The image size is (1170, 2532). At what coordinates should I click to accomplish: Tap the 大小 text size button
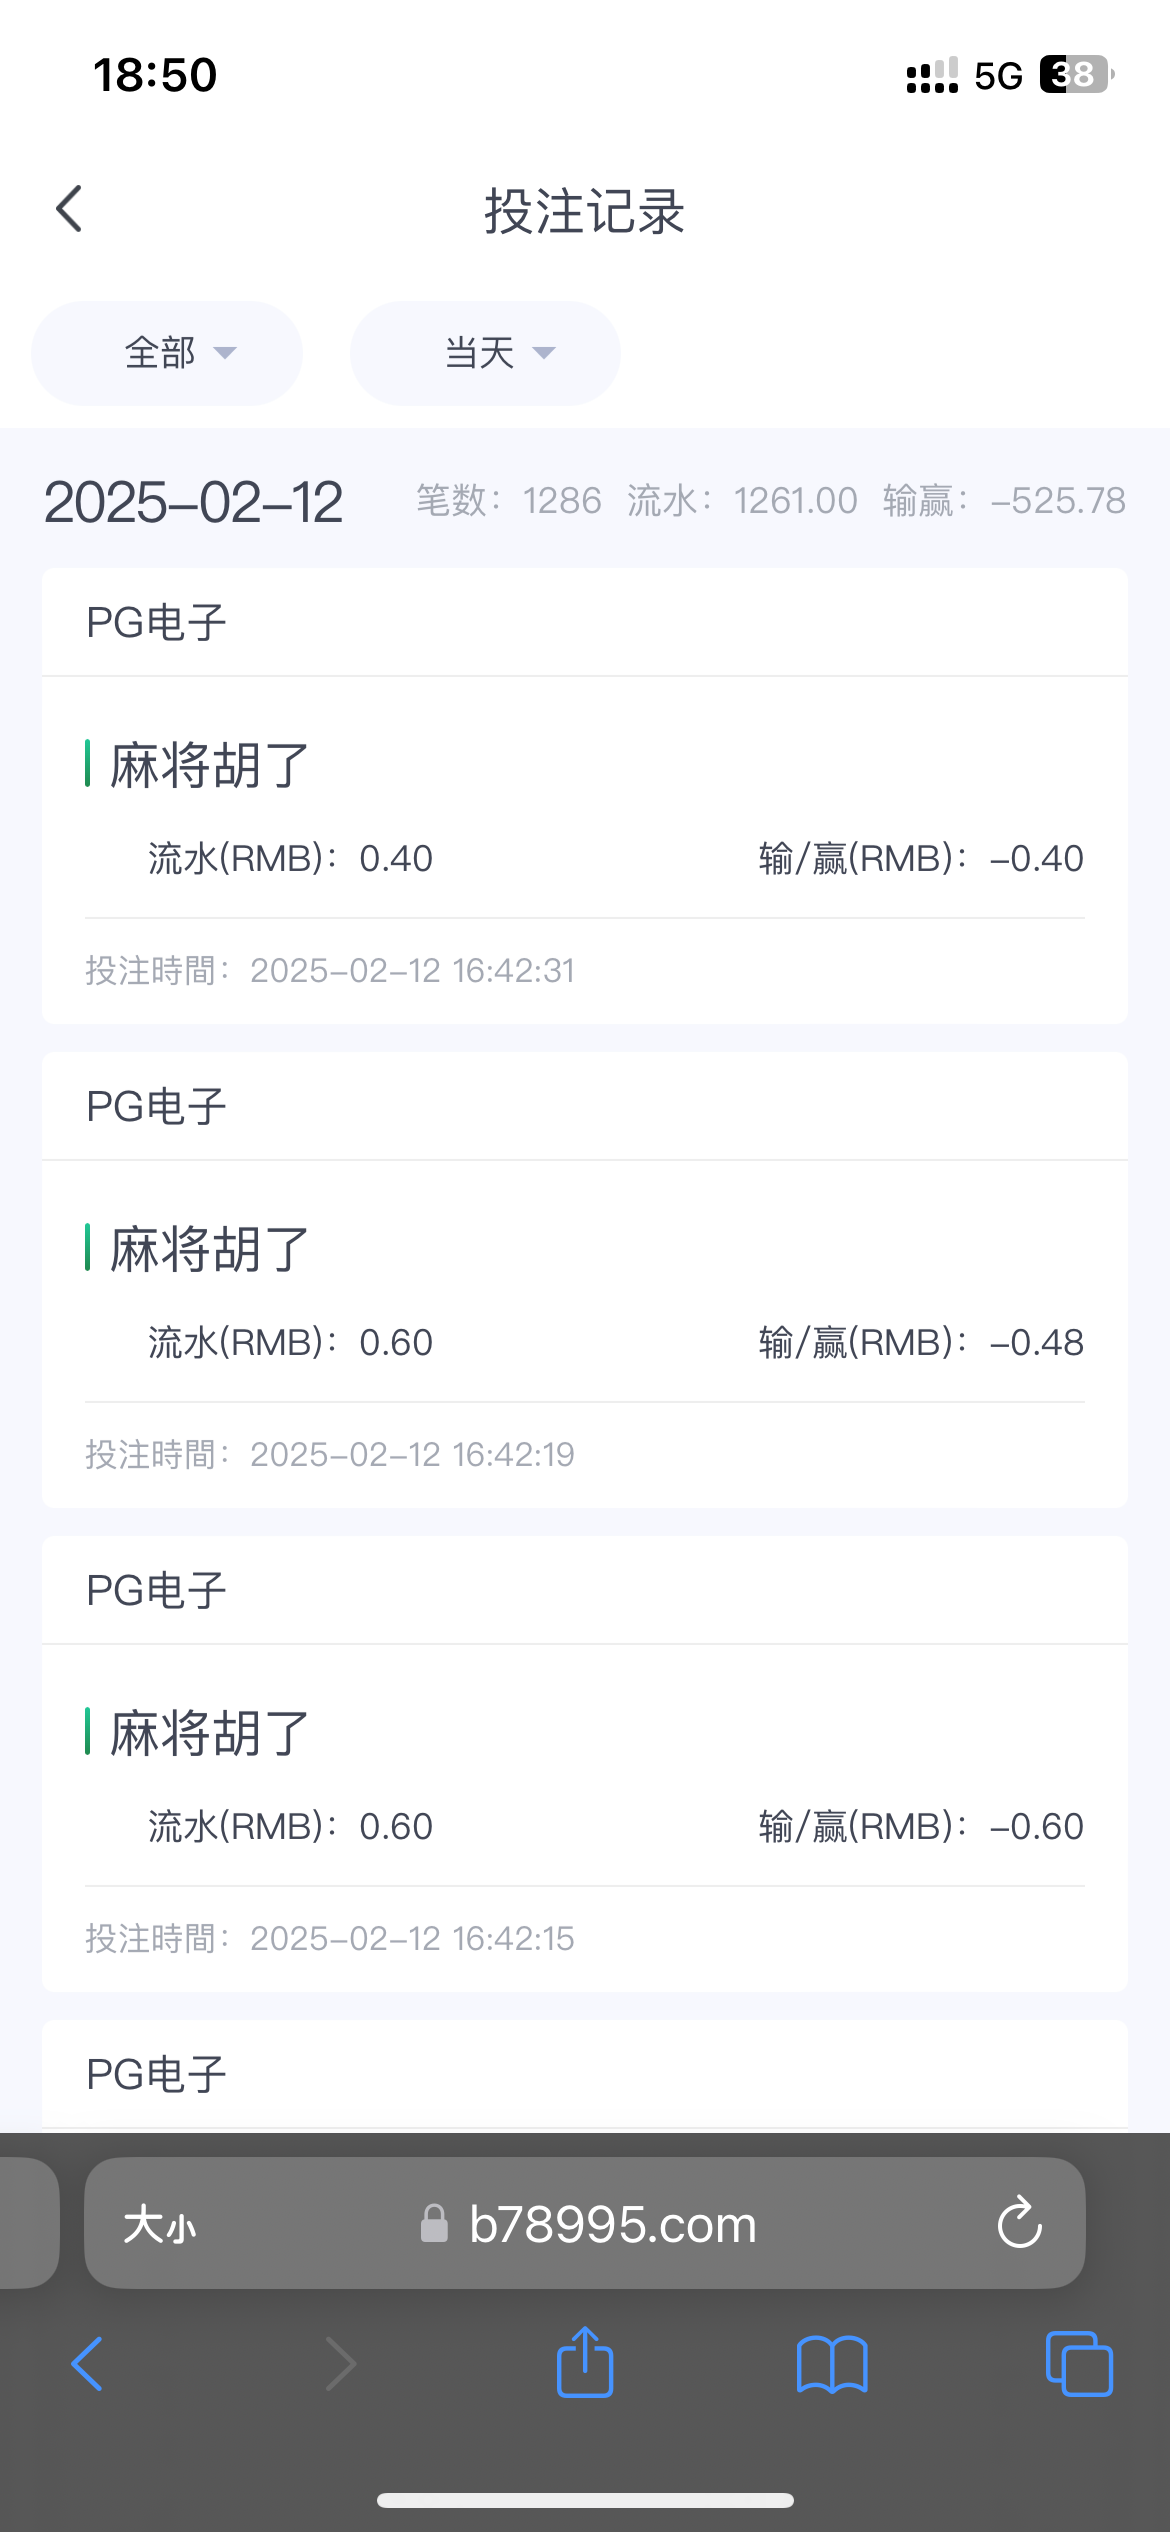[159, 2225]
